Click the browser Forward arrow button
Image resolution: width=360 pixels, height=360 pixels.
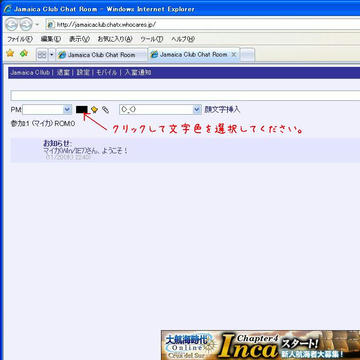26,24
